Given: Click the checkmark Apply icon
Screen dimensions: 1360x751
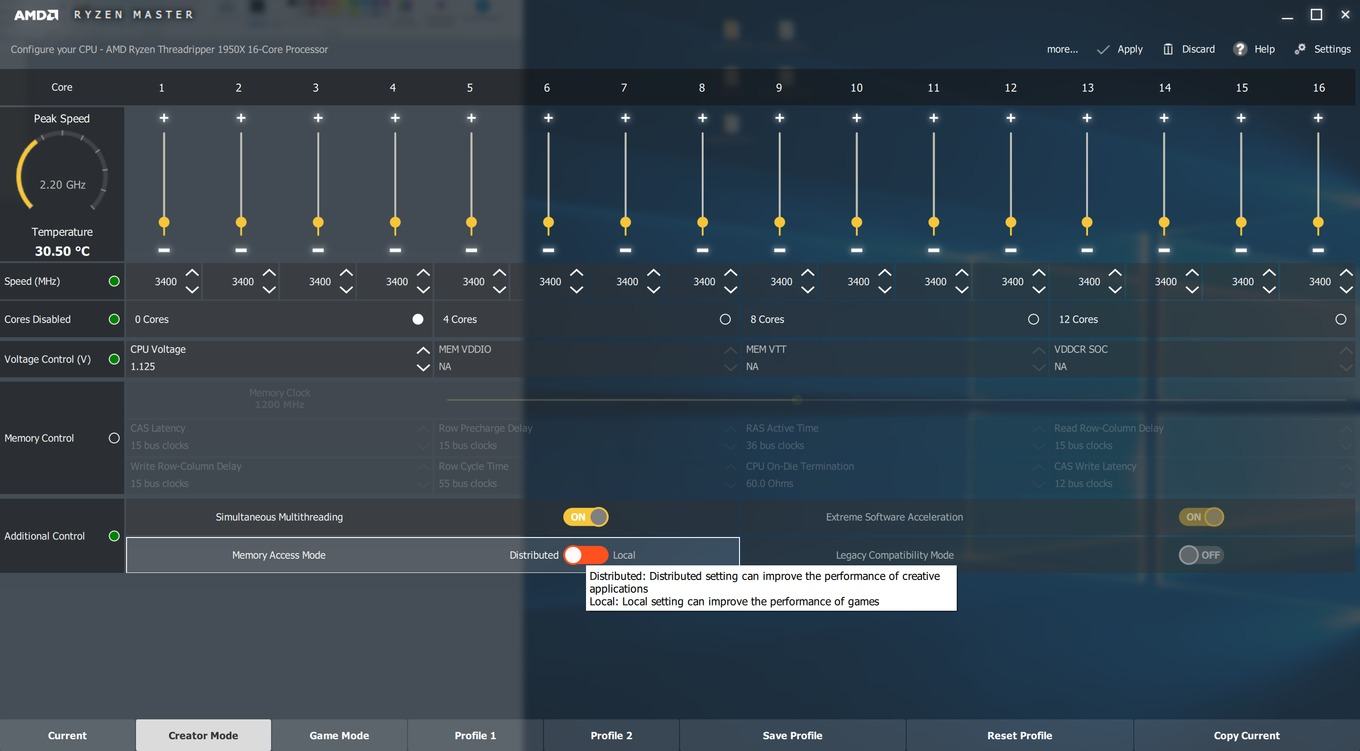Looking at the screenshot, I should (1103, 49).
